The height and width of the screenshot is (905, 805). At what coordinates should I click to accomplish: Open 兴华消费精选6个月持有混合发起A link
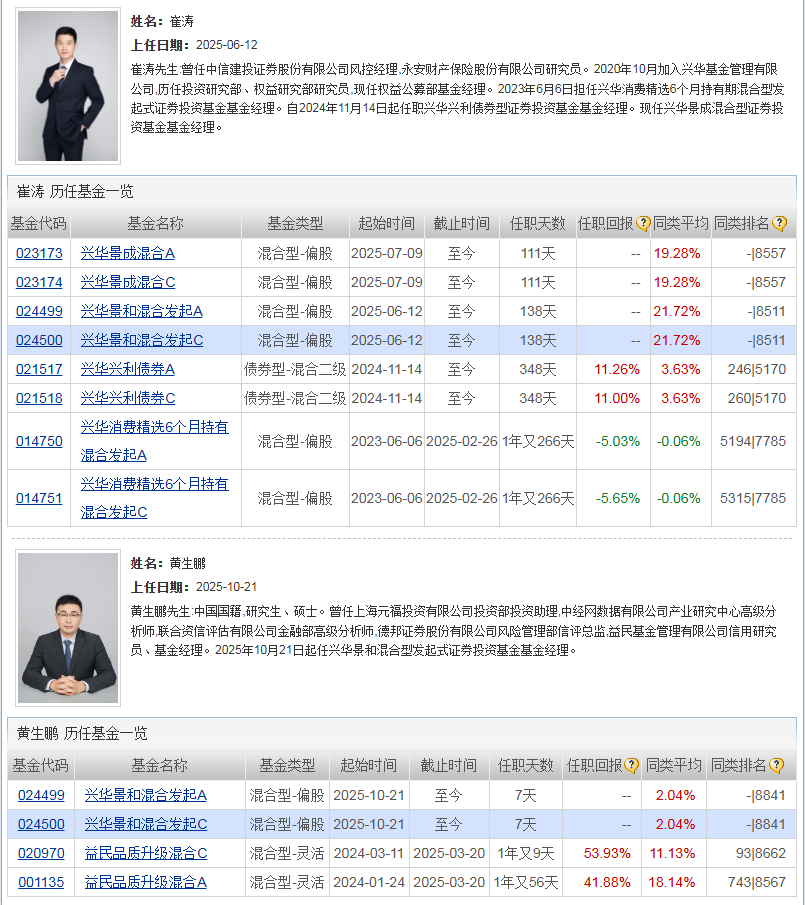click(x=154, y=441)
